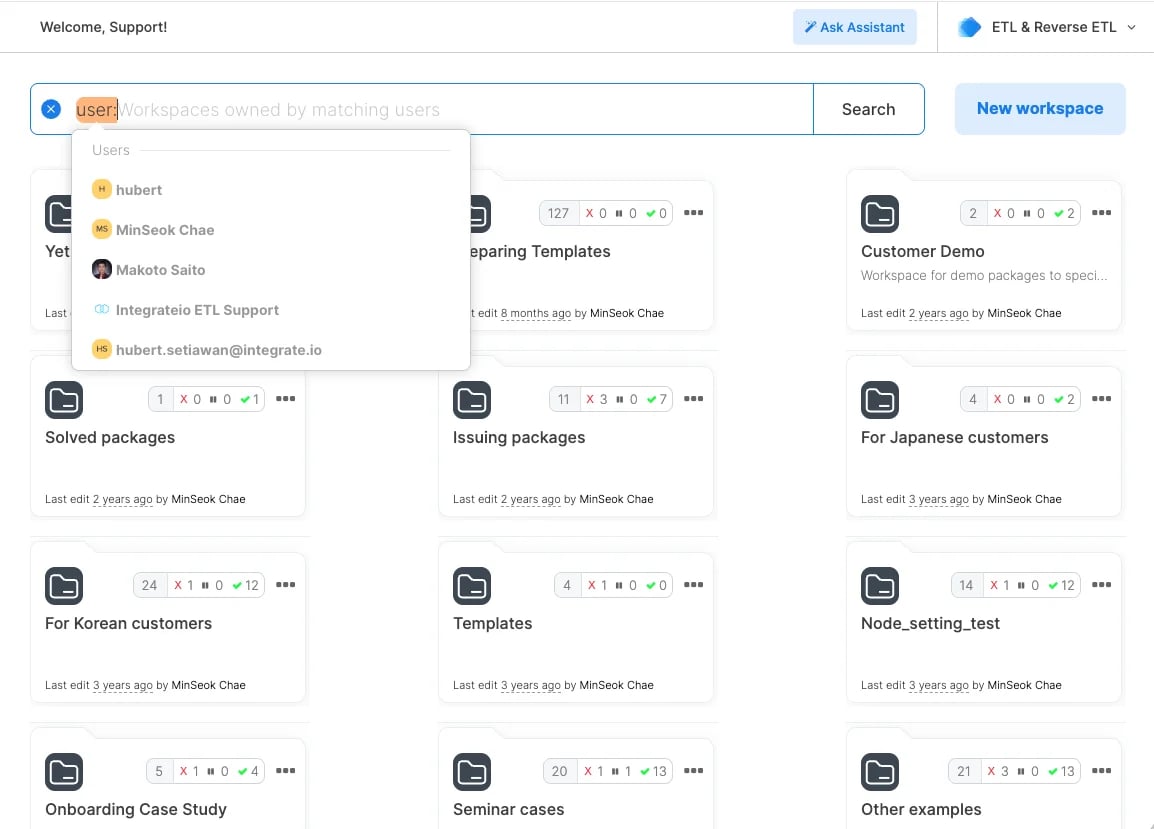Select user hubert from suggestions

pyautogui.click(x=271, y=190)
